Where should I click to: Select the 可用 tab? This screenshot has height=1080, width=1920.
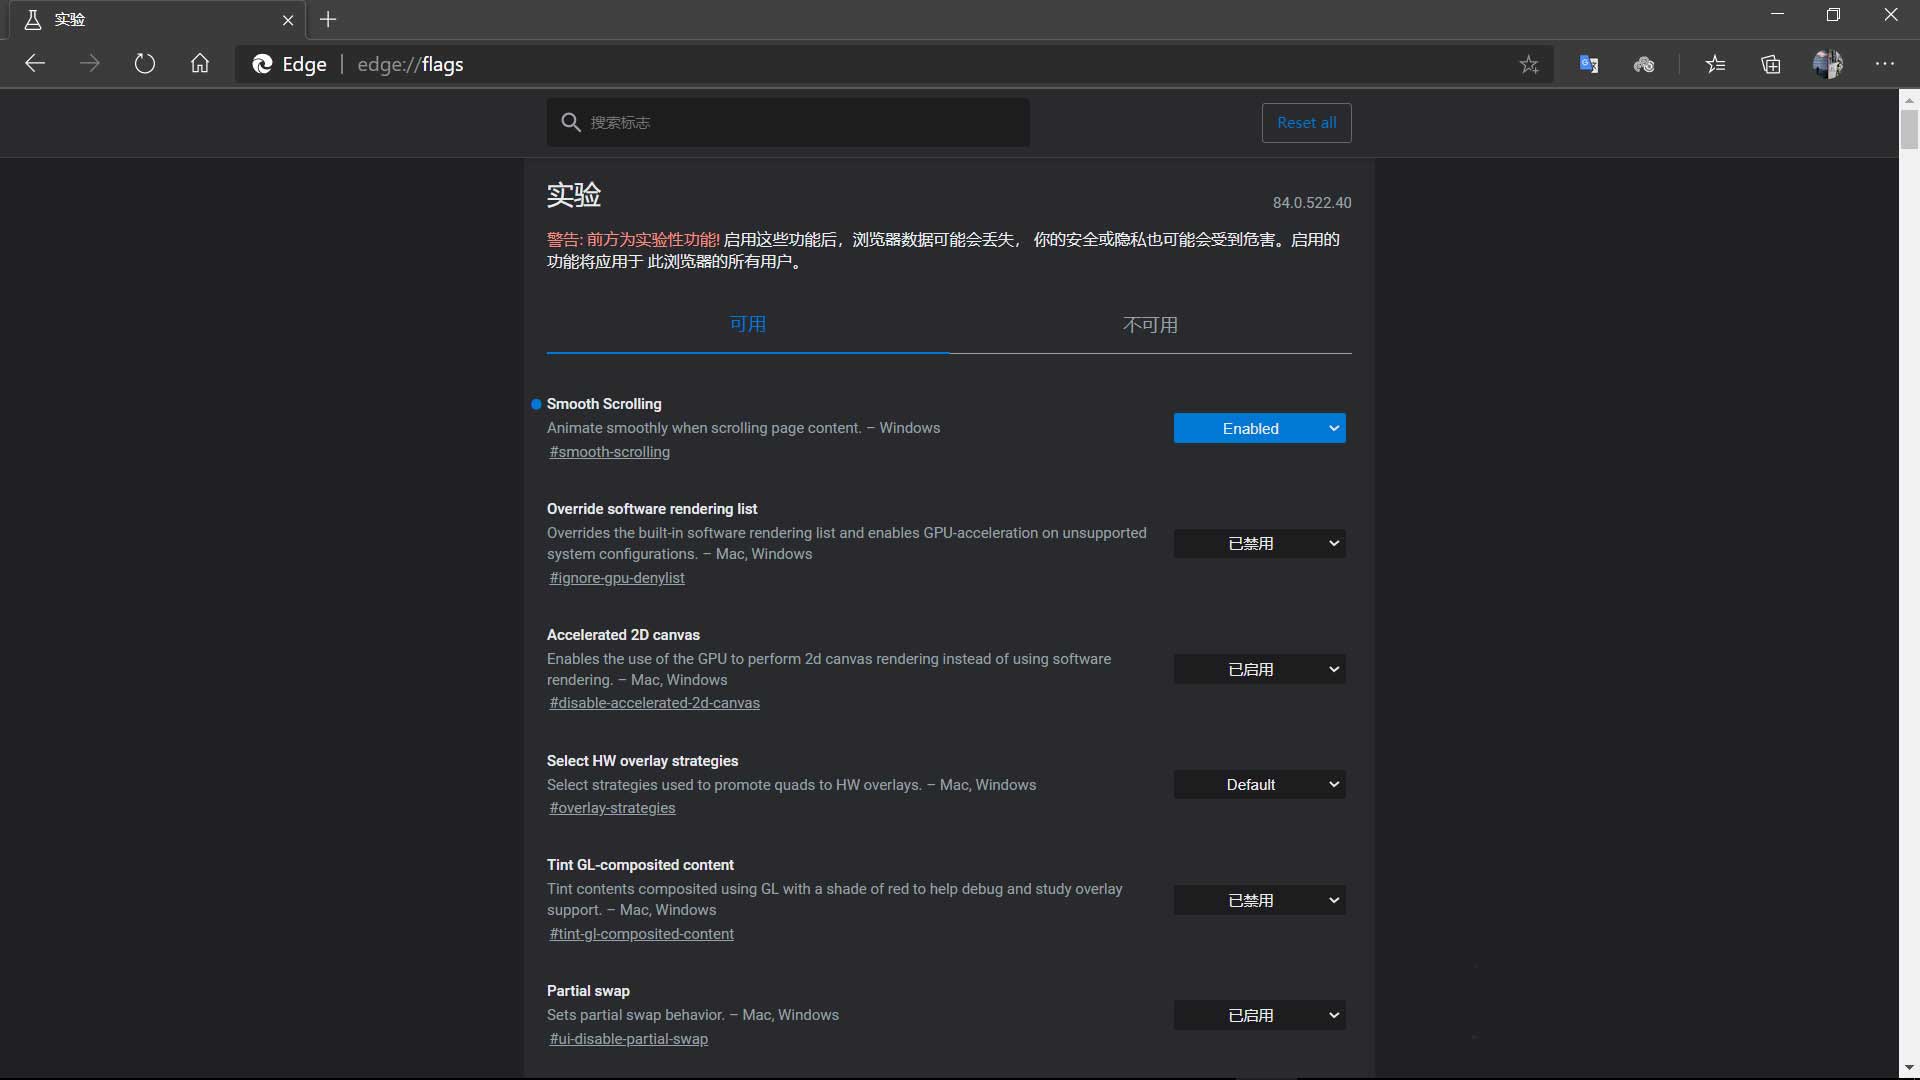(747, 325)
